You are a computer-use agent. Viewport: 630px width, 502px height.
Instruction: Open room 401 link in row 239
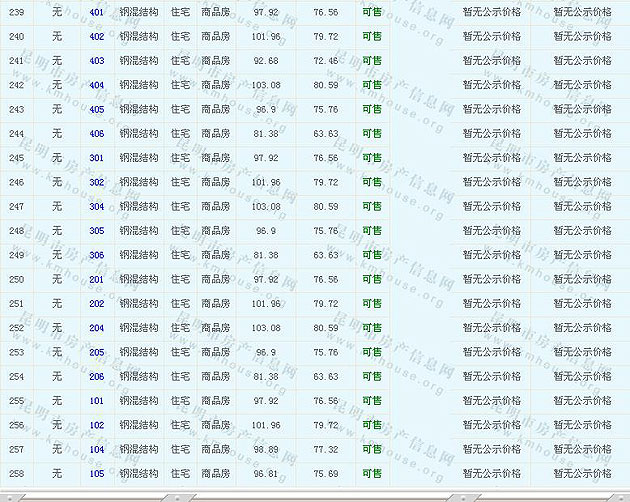(96, 12)
